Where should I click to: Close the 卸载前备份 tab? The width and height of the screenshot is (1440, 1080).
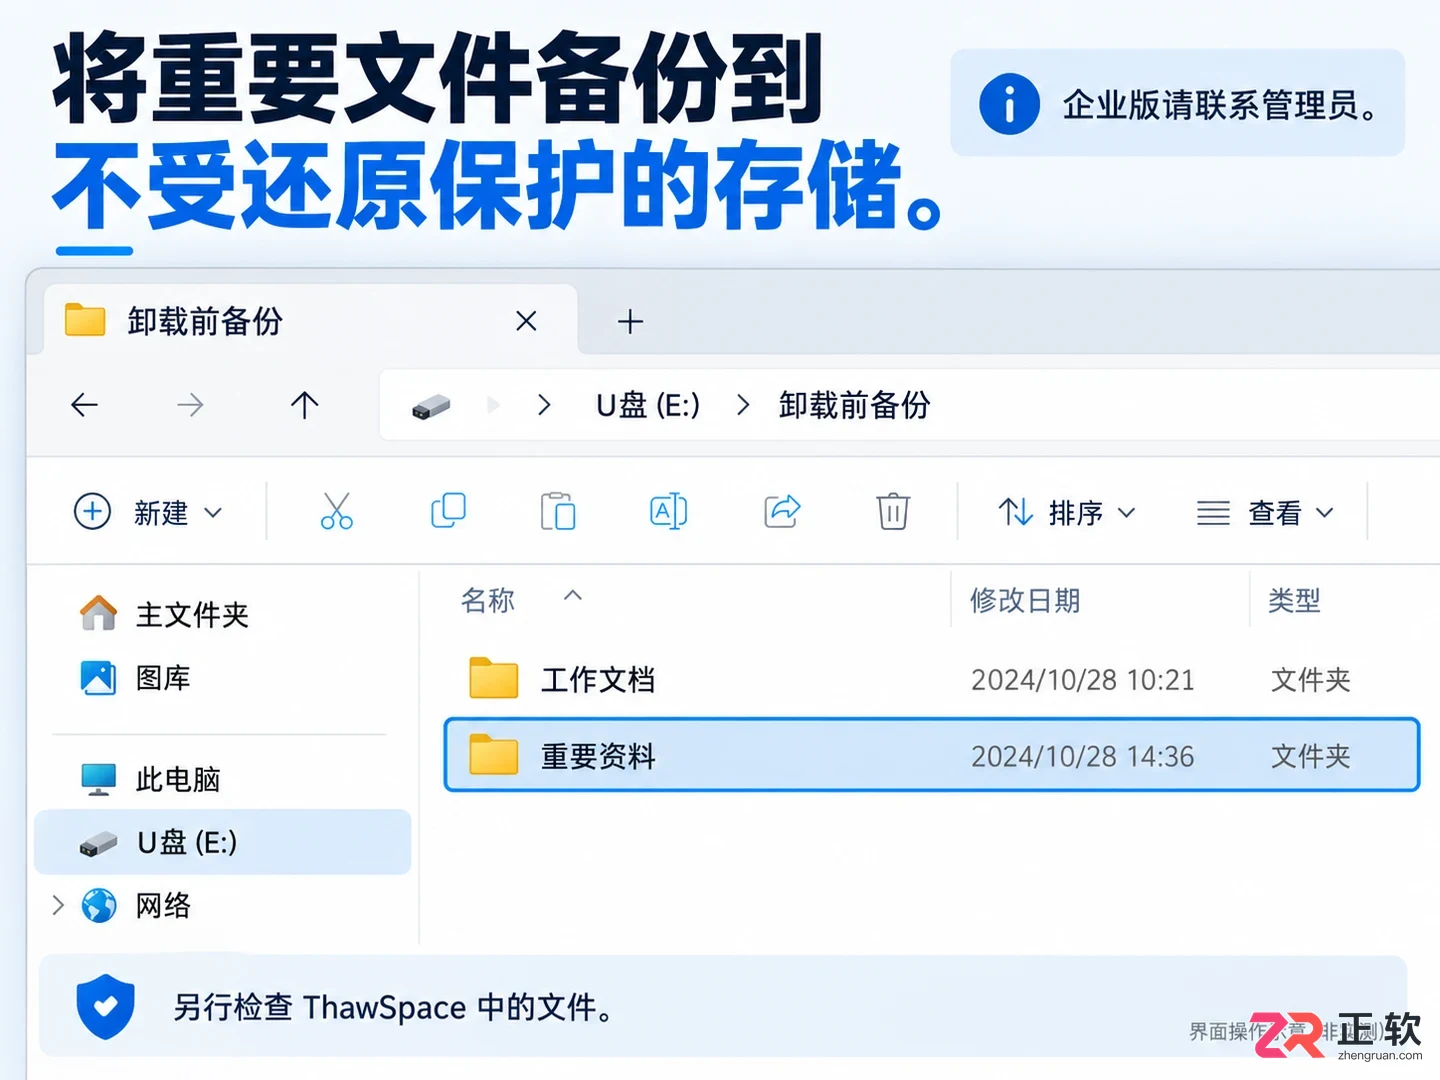click(526, 321)
